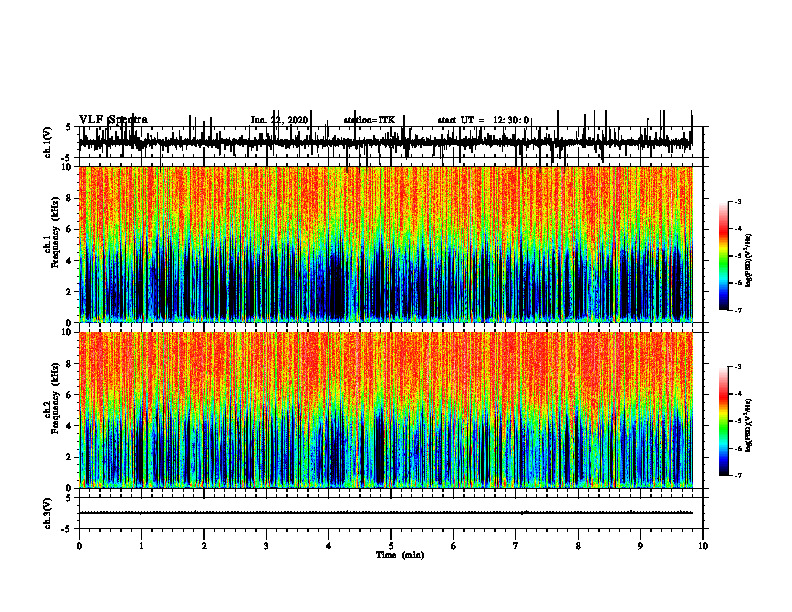Click time axis tick label "6"
This screenshot has width=792, height=612.
(454, 546)
